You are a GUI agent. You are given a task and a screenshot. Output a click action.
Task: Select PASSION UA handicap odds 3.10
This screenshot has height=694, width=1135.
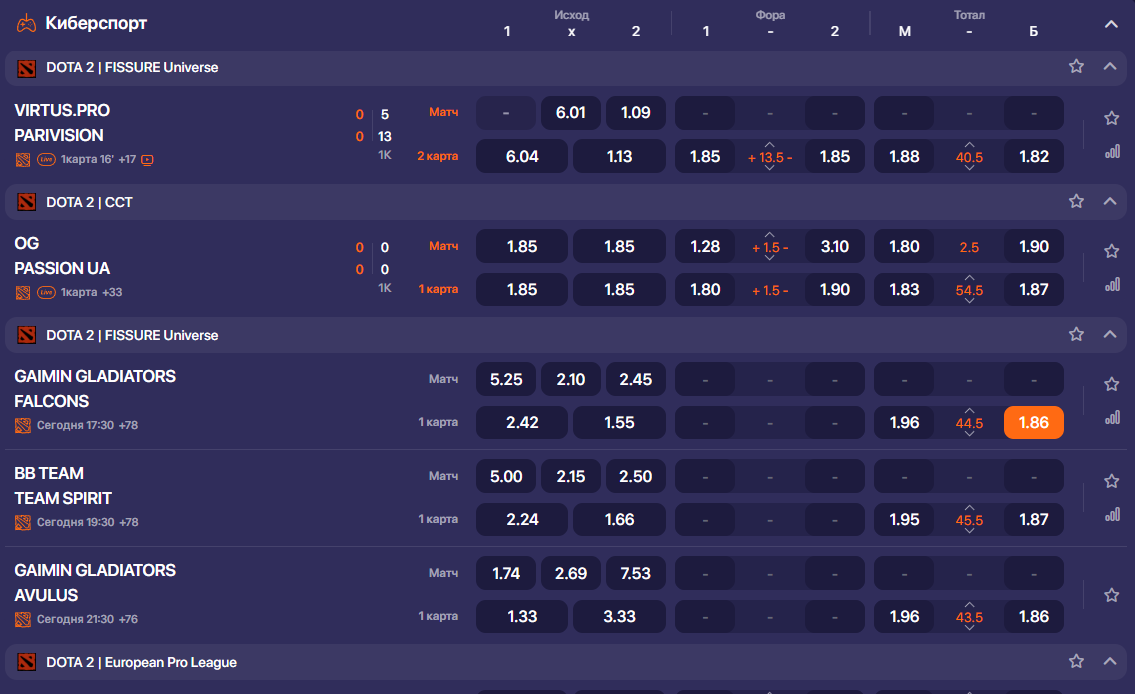[x=835, y=247]
